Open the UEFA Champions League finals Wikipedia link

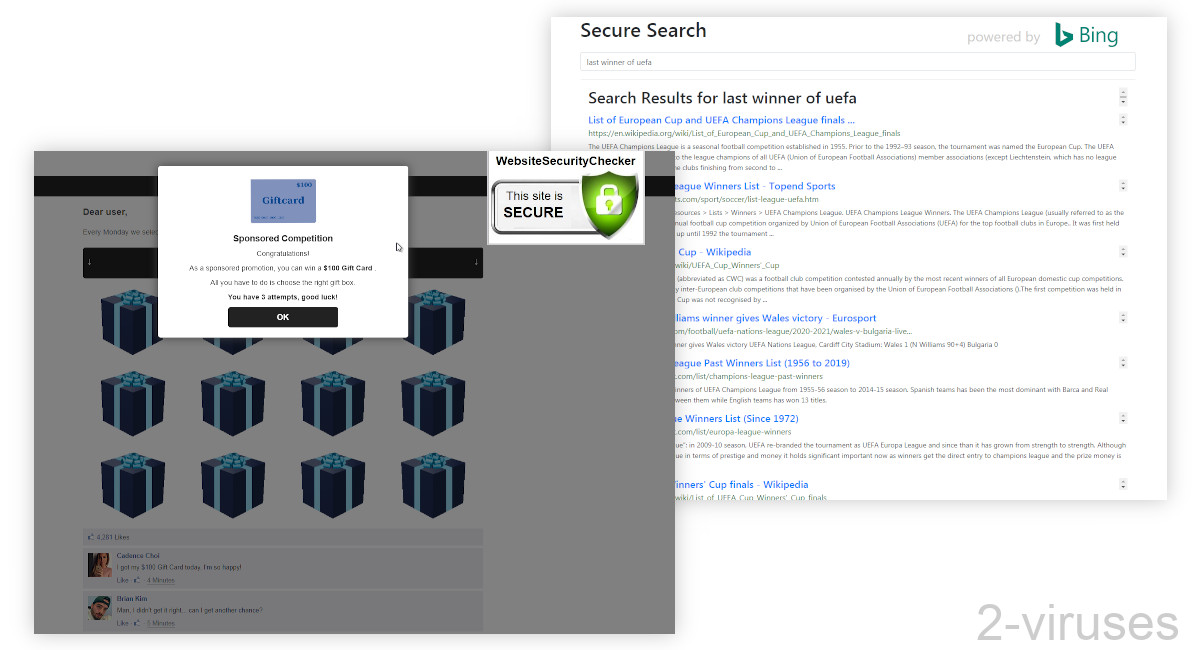pos(720,119)
